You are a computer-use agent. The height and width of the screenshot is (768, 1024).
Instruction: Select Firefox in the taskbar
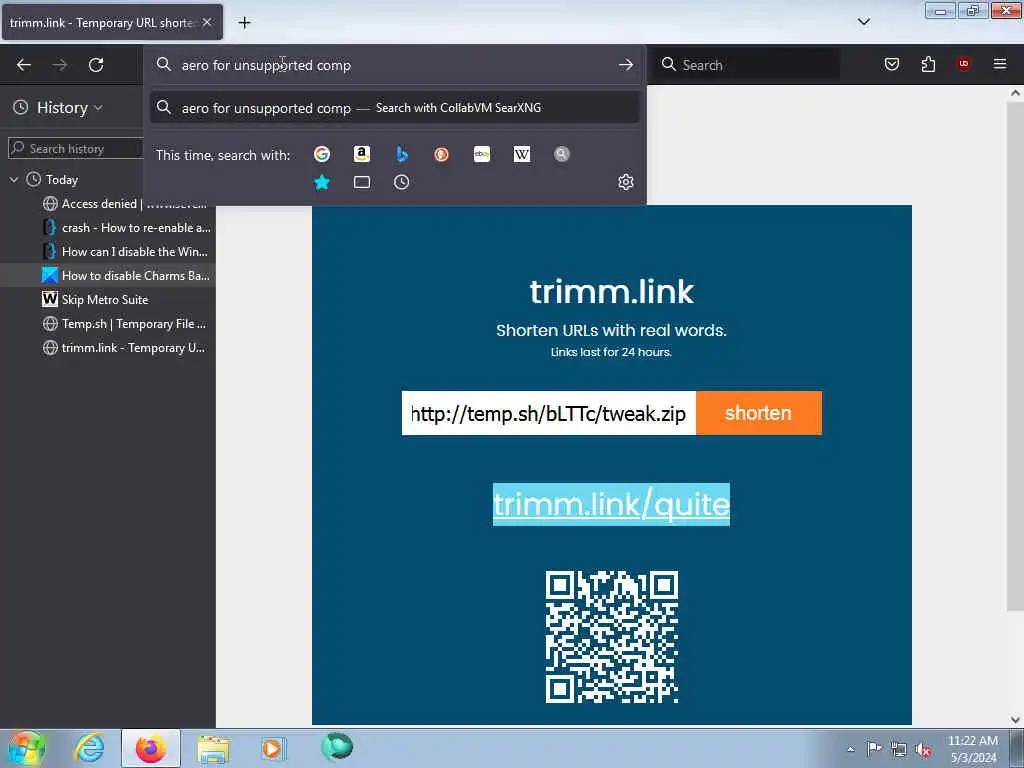[151, 748]
